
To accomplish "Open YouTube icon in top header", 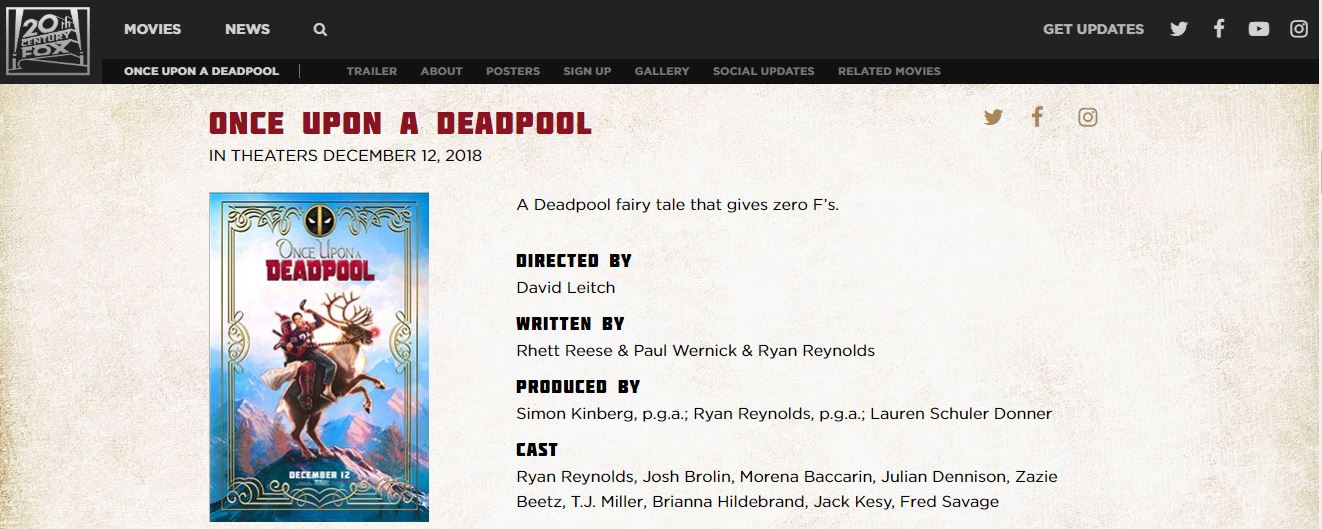I will pos(1259,29).
